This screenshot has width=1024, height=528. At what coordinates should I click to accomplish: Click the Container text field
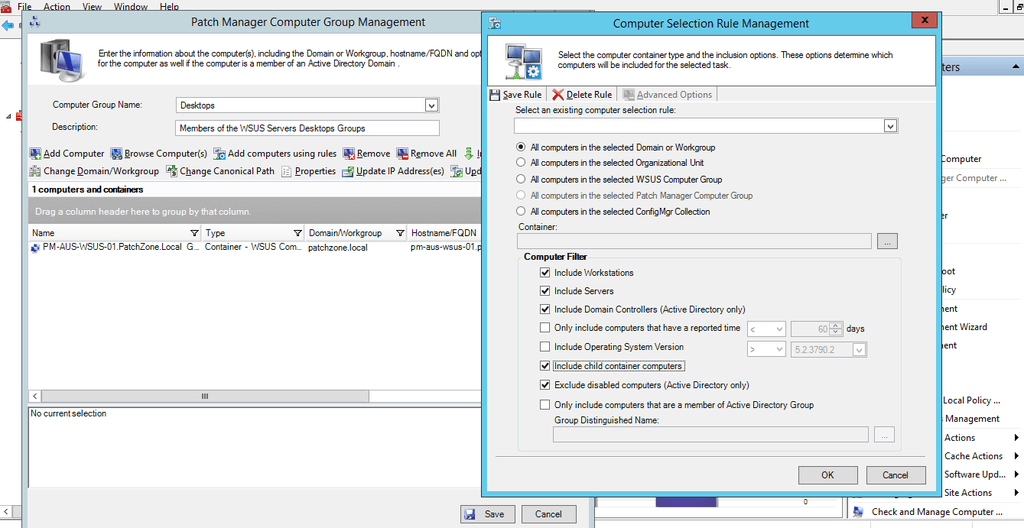click(x=694, y=241)
